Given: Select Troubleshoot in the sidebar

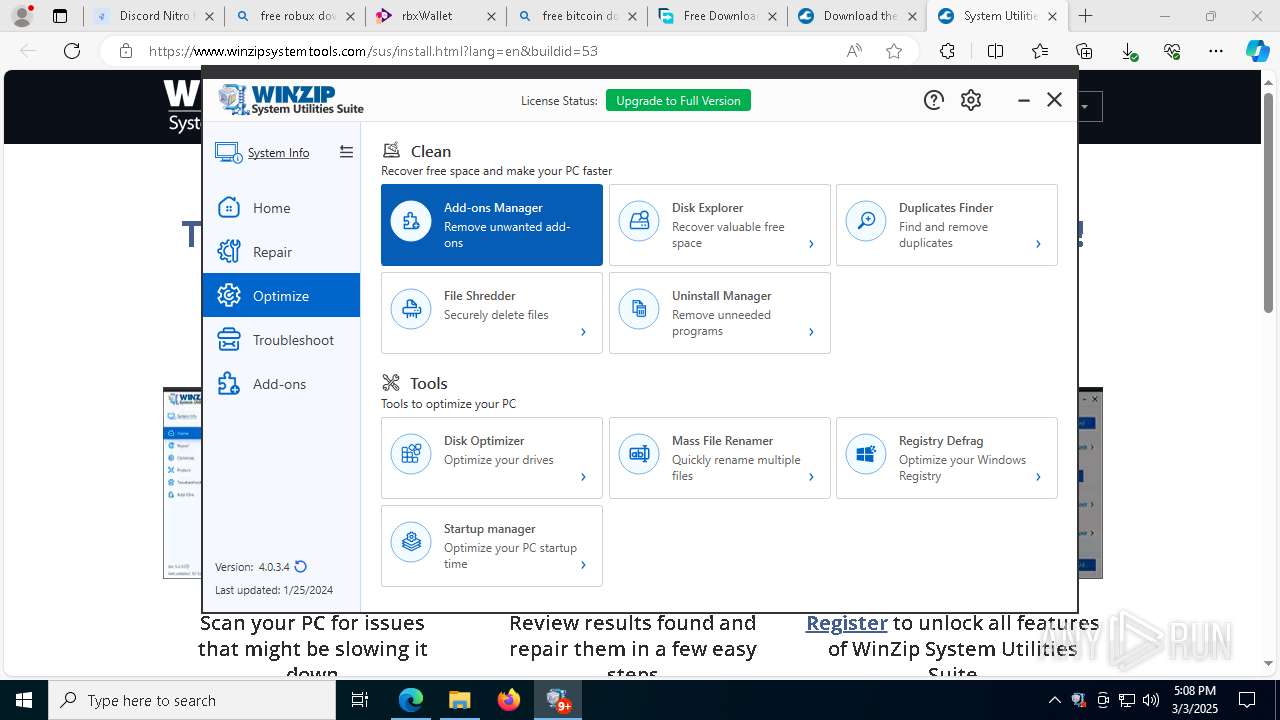Looking at the screenshot, I should [281, 340].
